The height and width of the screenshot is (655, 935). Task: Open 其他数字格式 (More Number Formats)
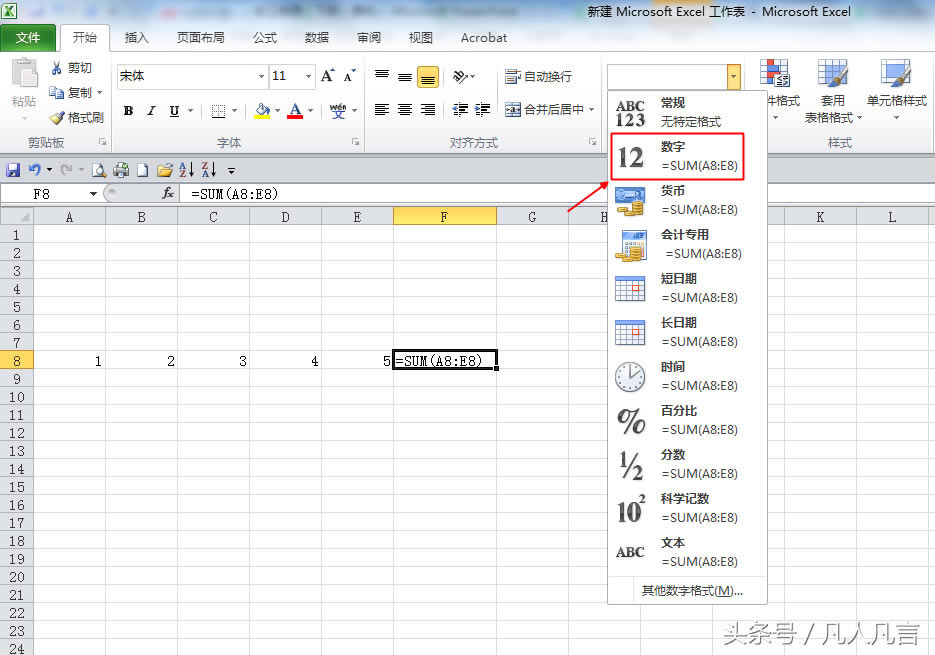point(691,591)
